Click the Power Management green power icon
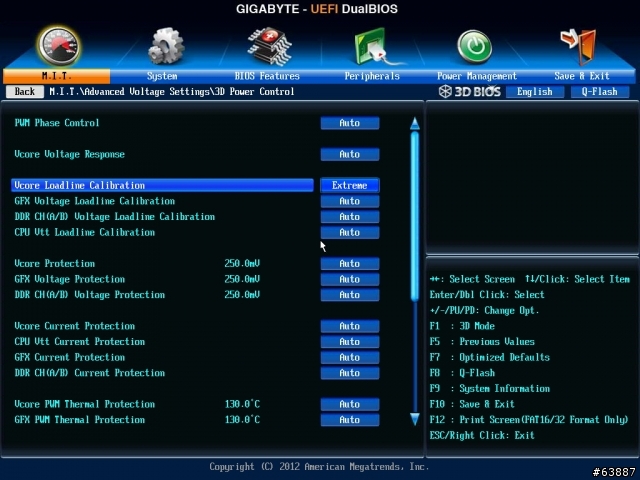This screenshot has width=640, height=480. pyautogui.click(x=474, y=47)
